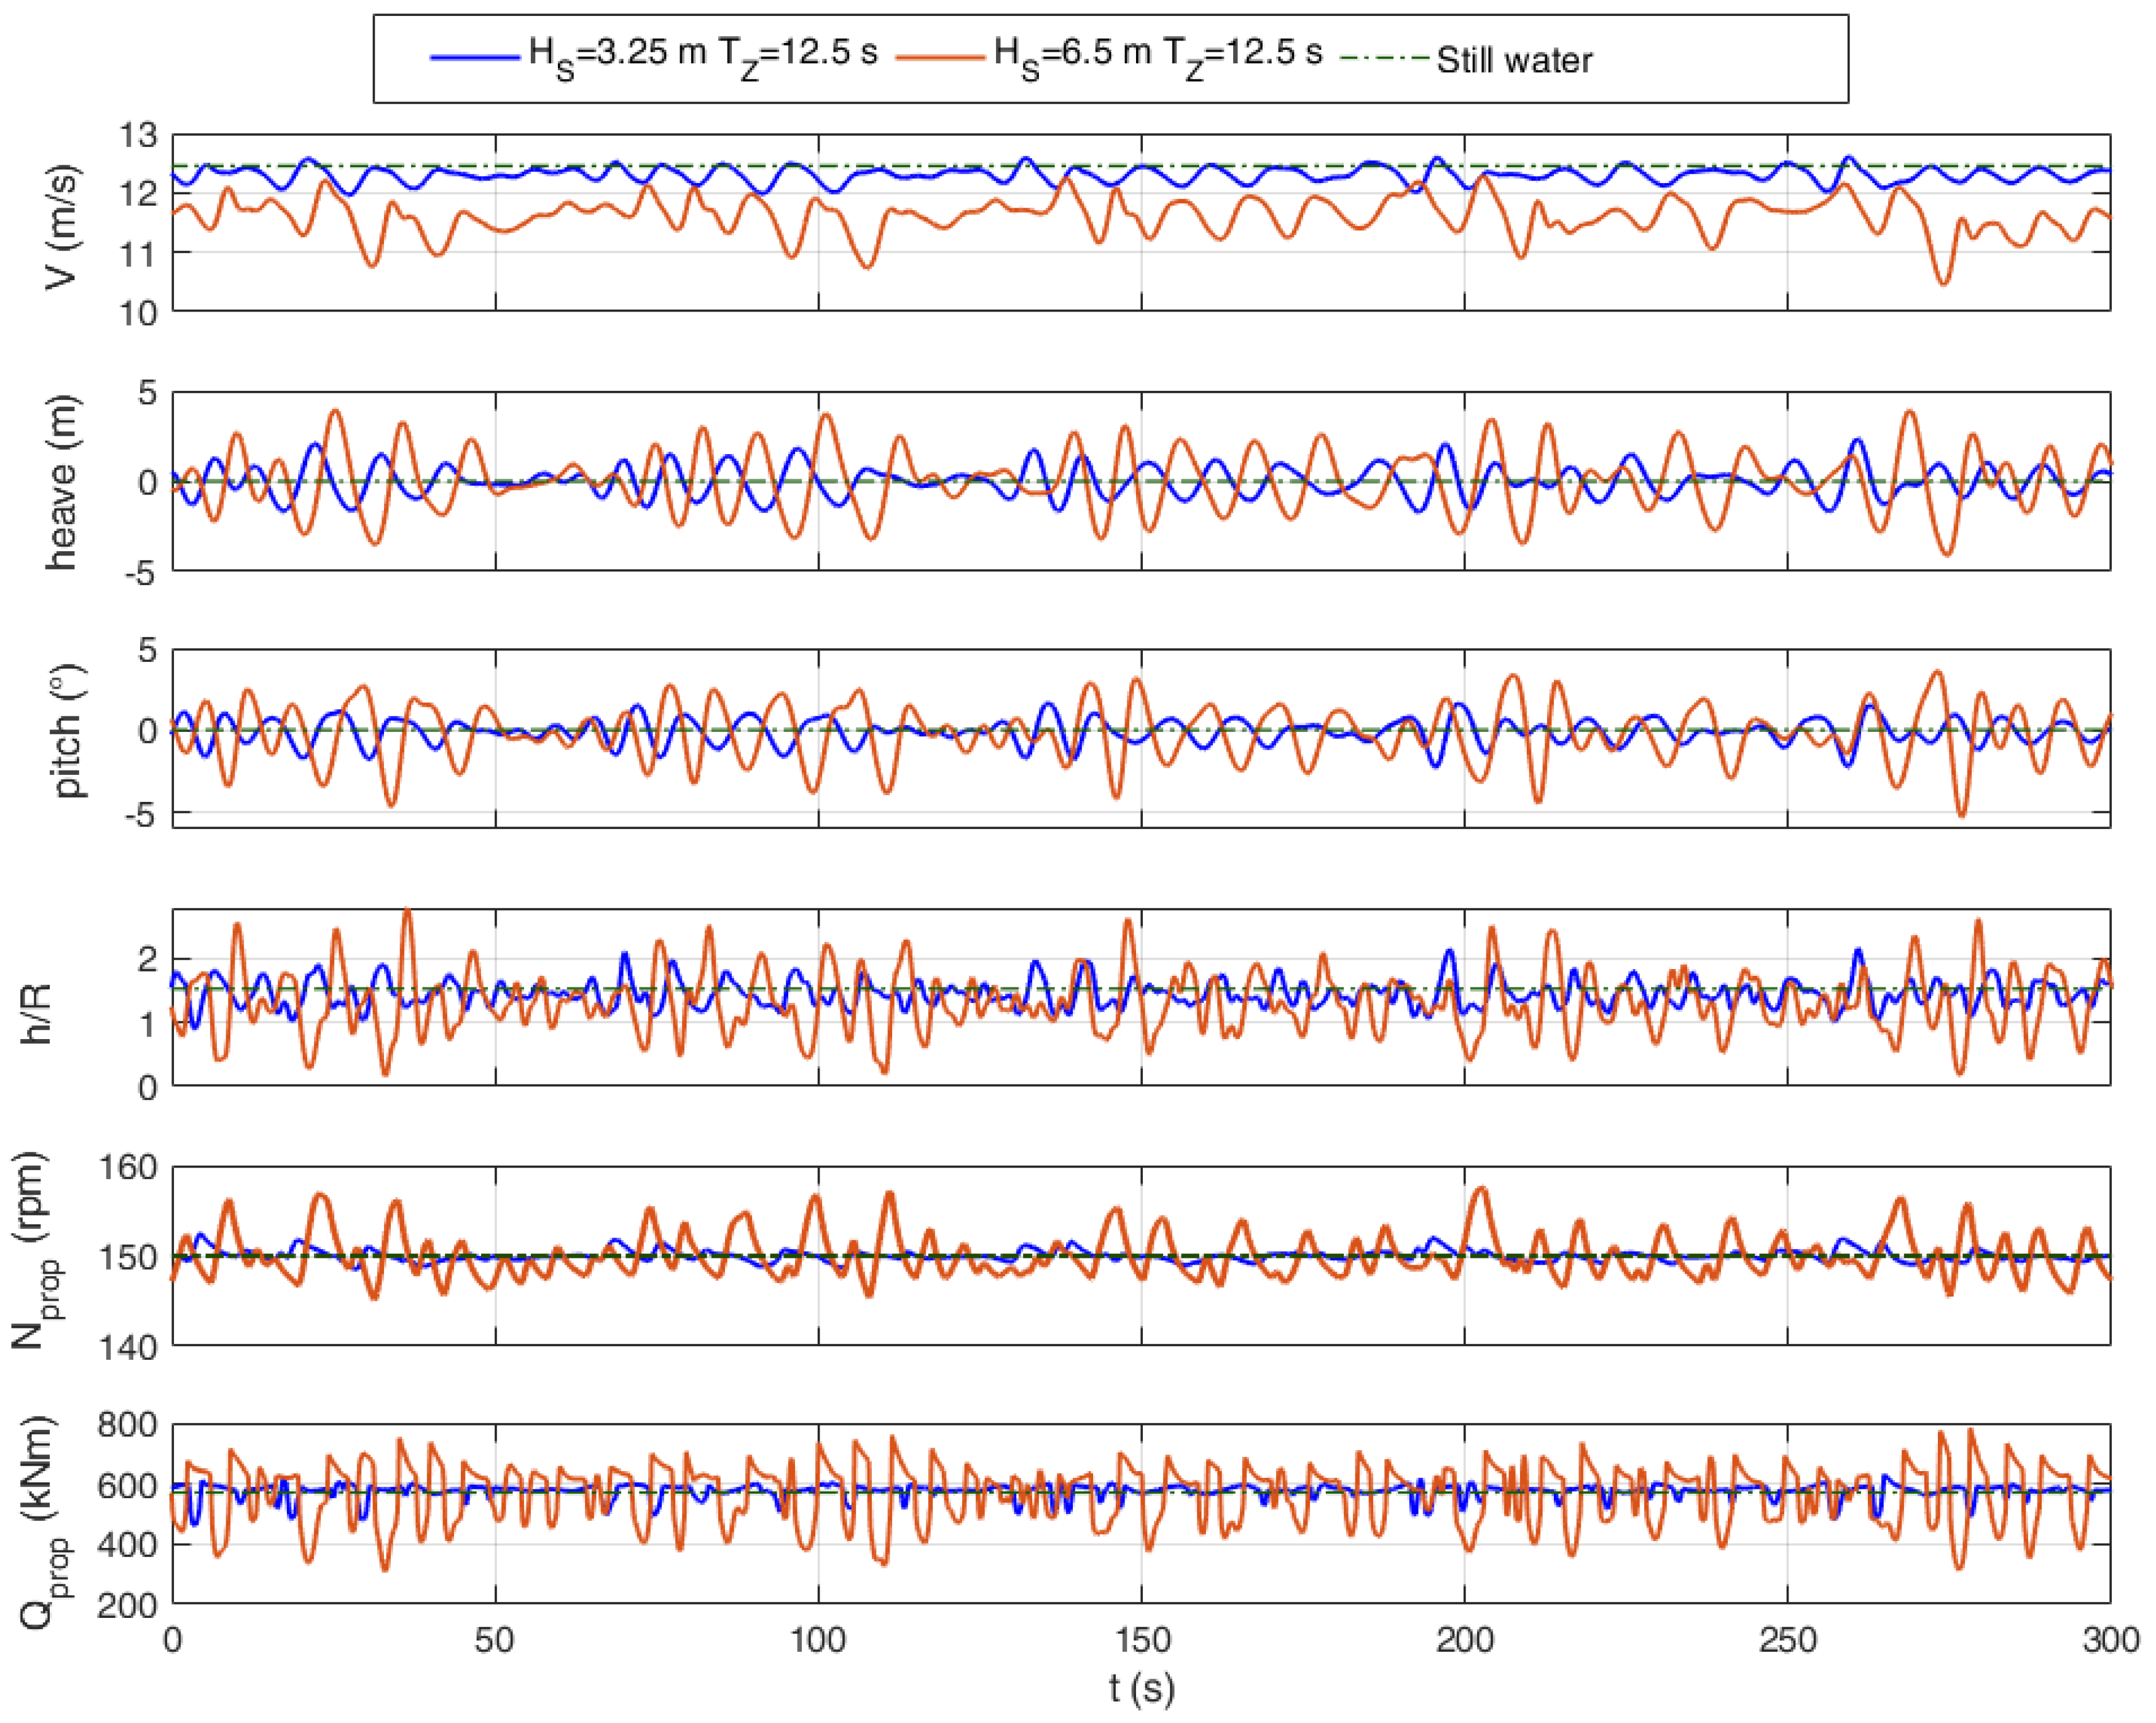Click the Nprop (rpm) axis label
This screenshot has height=1723, width=2156.
pos(37,1251)
